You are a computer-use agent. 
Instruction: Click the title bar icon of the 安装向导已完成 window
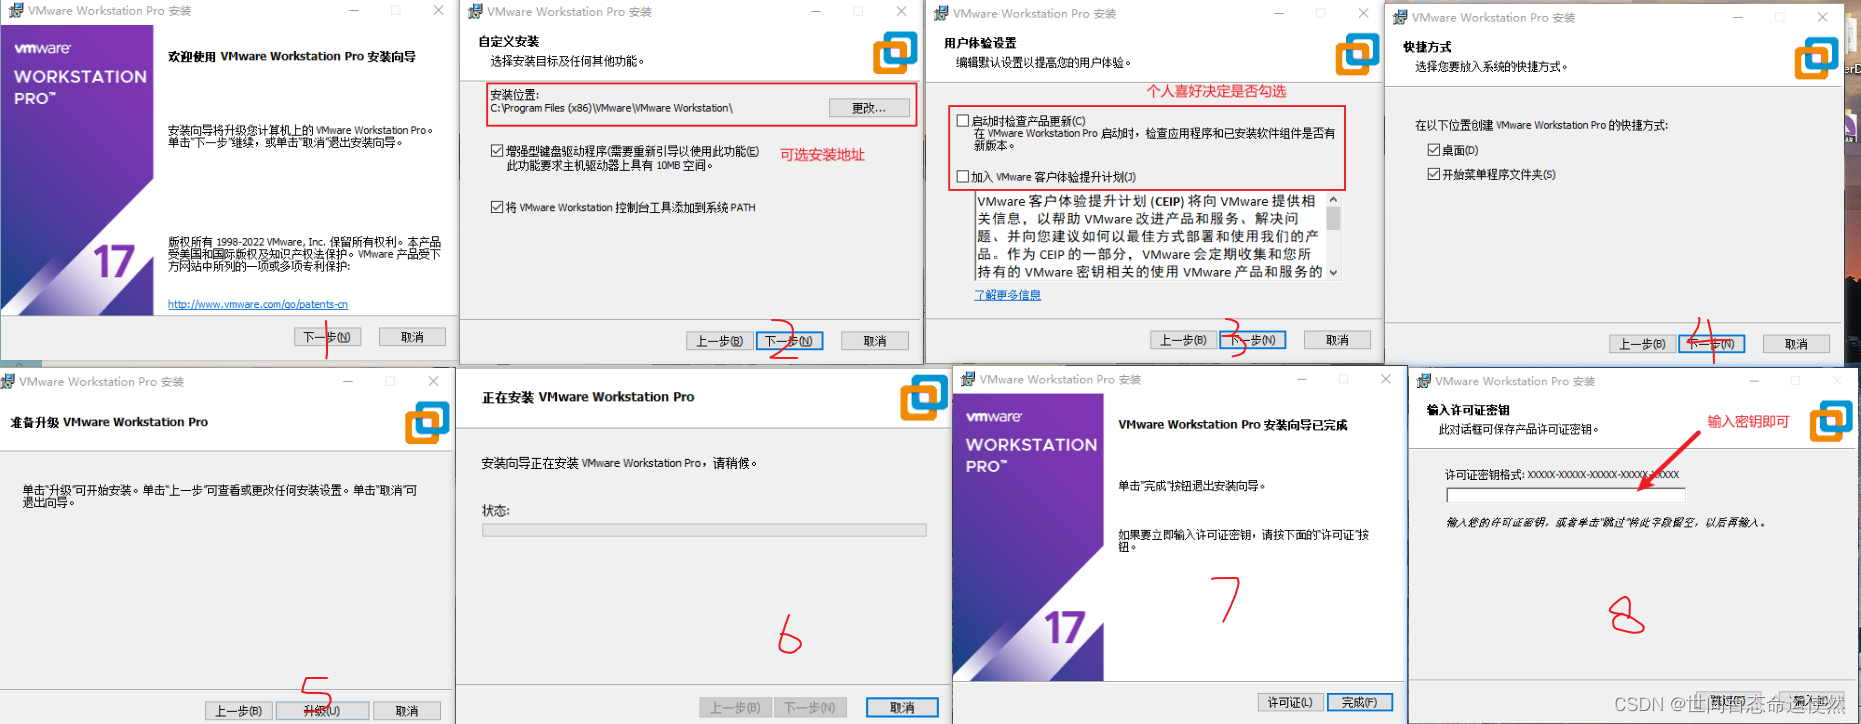pyautogui.click(x=967, y=379)
